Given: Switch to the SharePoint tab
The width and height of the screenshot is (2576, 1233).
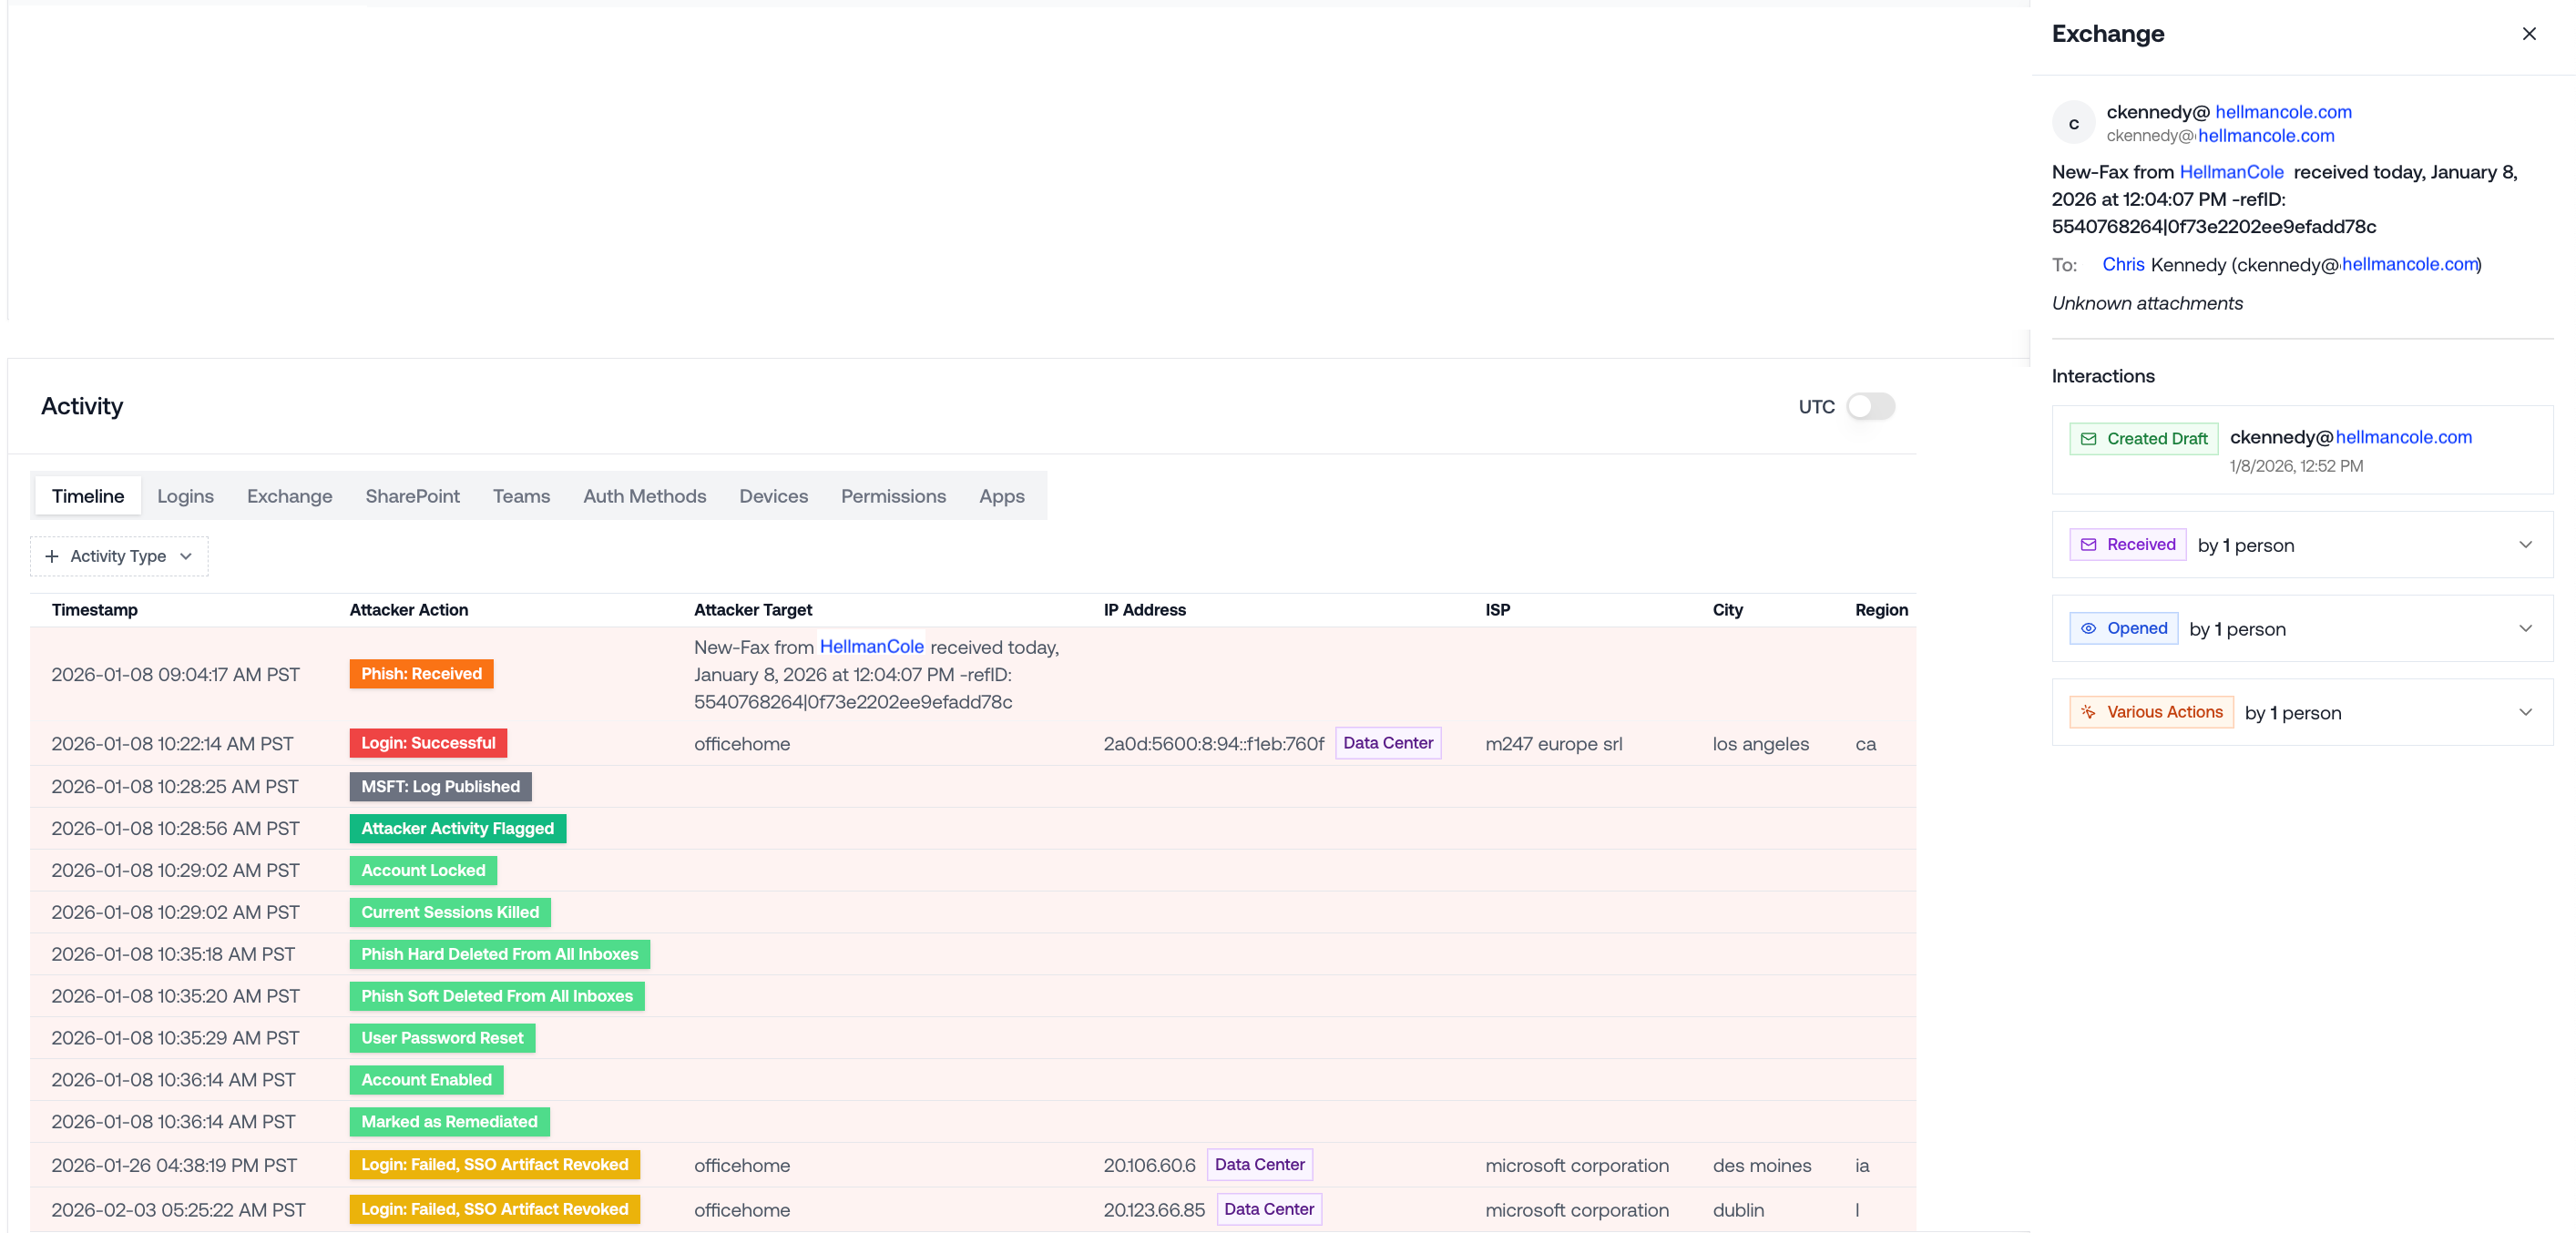Looking at the screenshot, I should (x=412, y=497).
